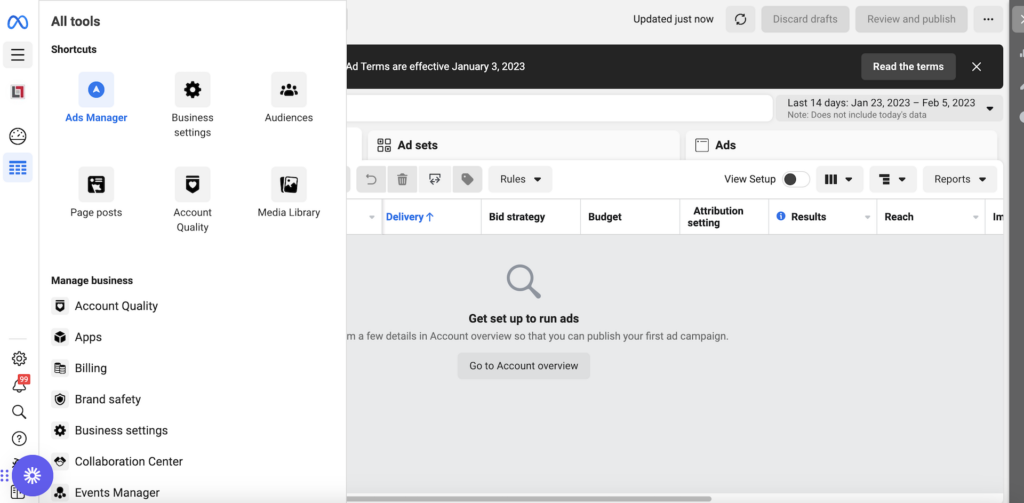The width and height of the screenshot is (1024, 503).
Task: Open Apps in Manage business list
Action: 76,337
